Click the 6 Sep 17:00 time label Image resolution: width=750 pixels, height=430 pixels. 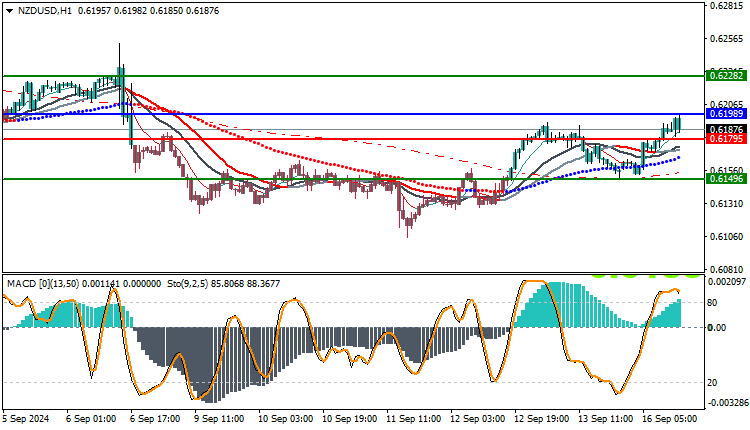pyautogui.click(x=155, y=419)
